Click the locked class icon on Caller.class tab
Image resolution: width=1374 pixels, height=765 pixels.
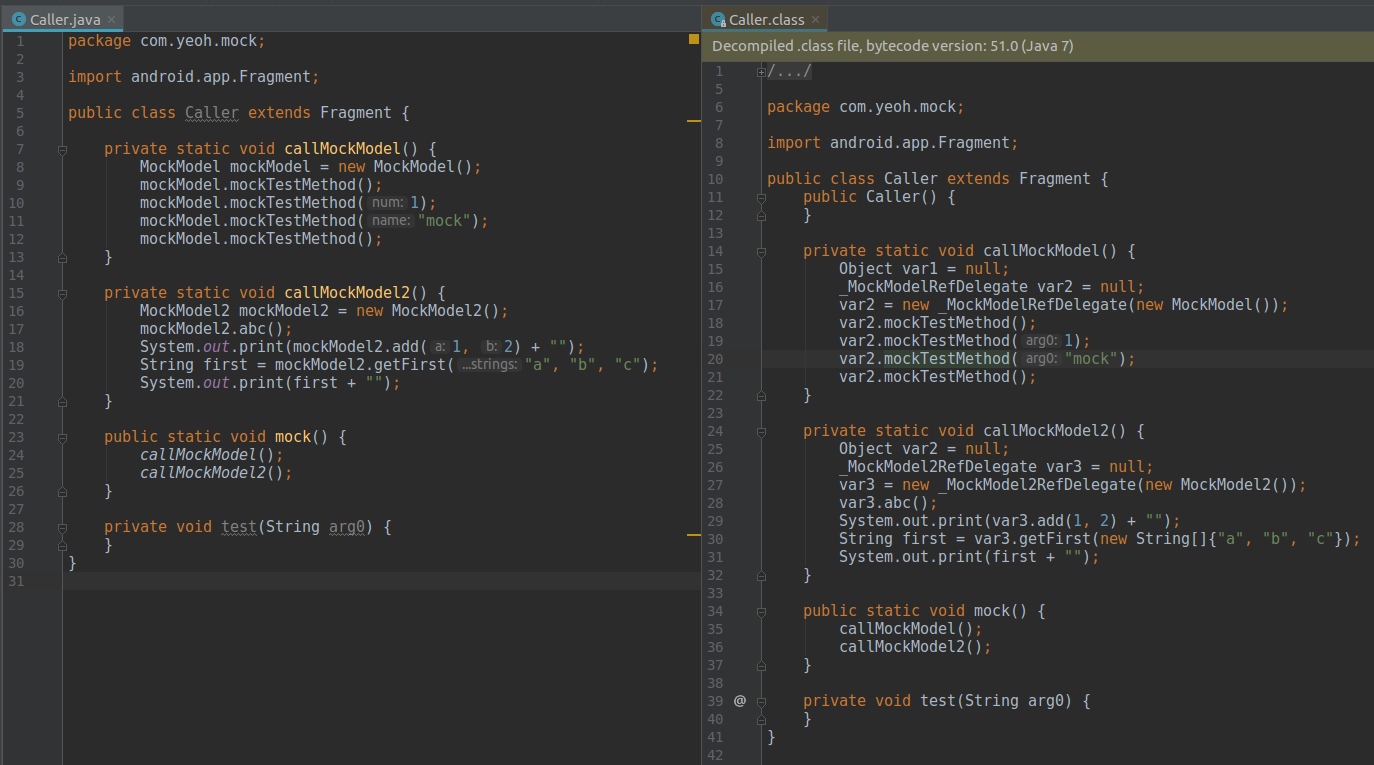pos(718,20)
